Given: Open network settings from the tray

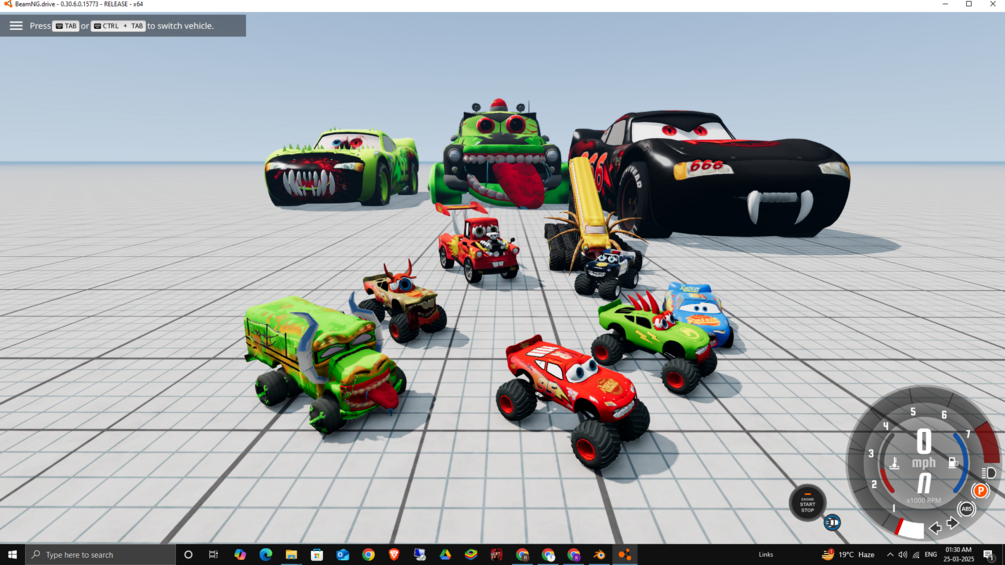Looking at the screenshot, I should point(916,555).
